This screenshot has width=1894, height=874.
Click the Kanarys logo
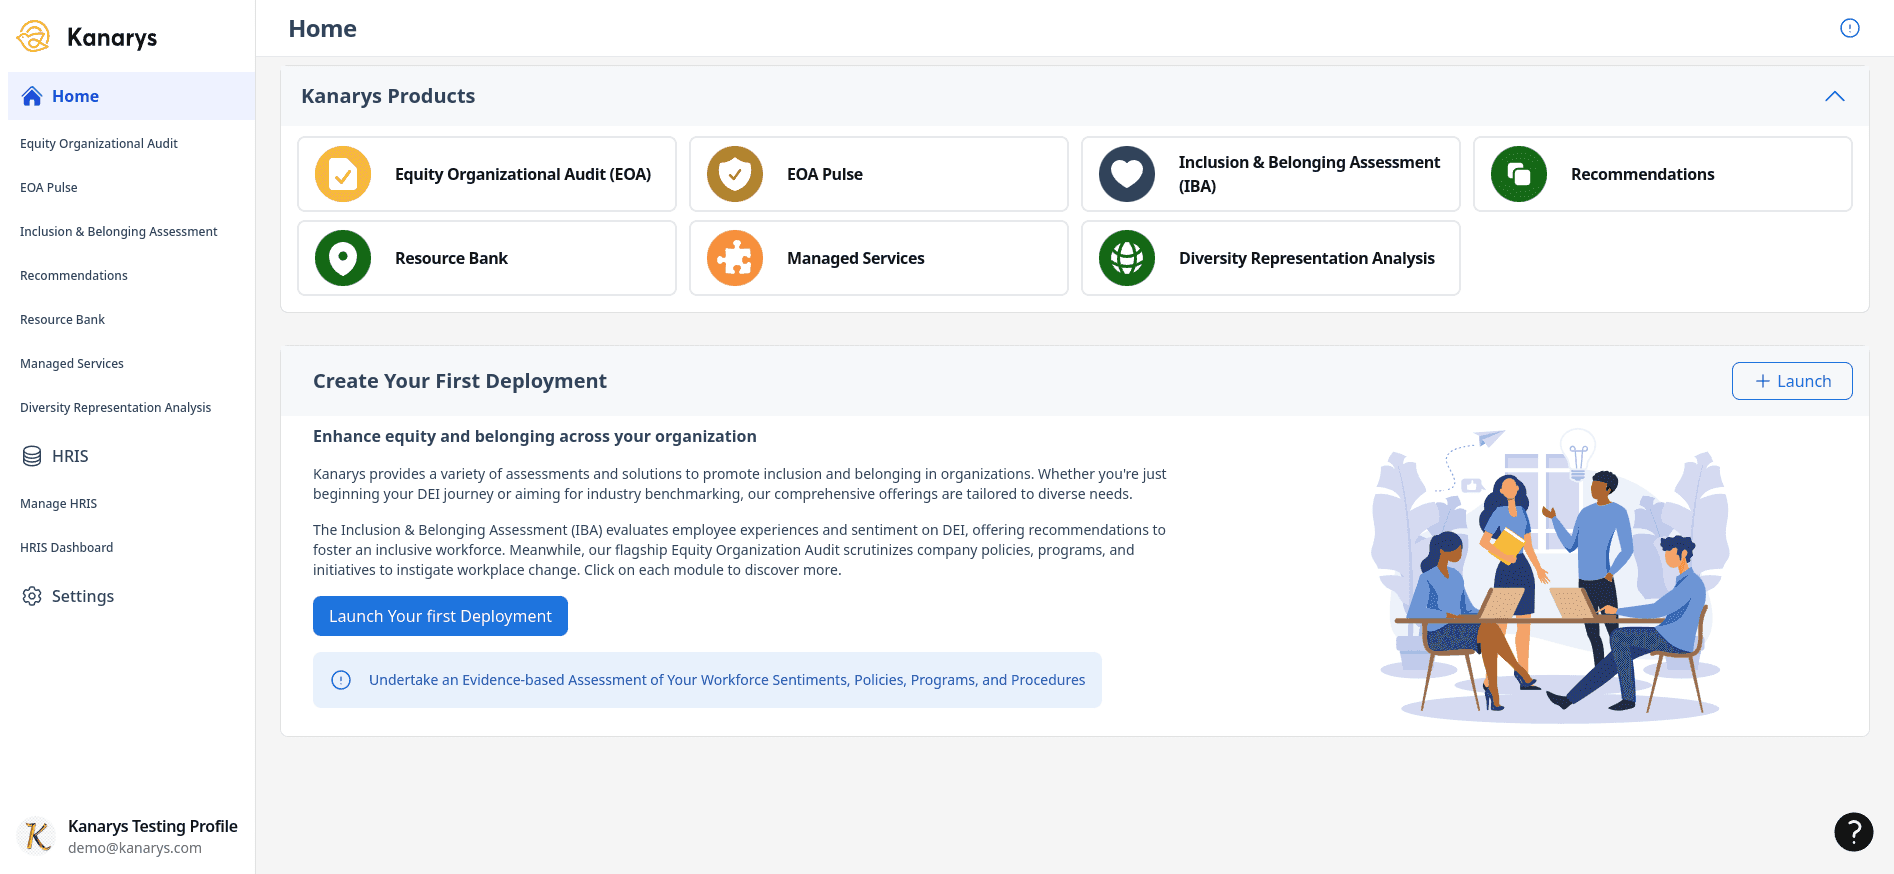(88, 37)
